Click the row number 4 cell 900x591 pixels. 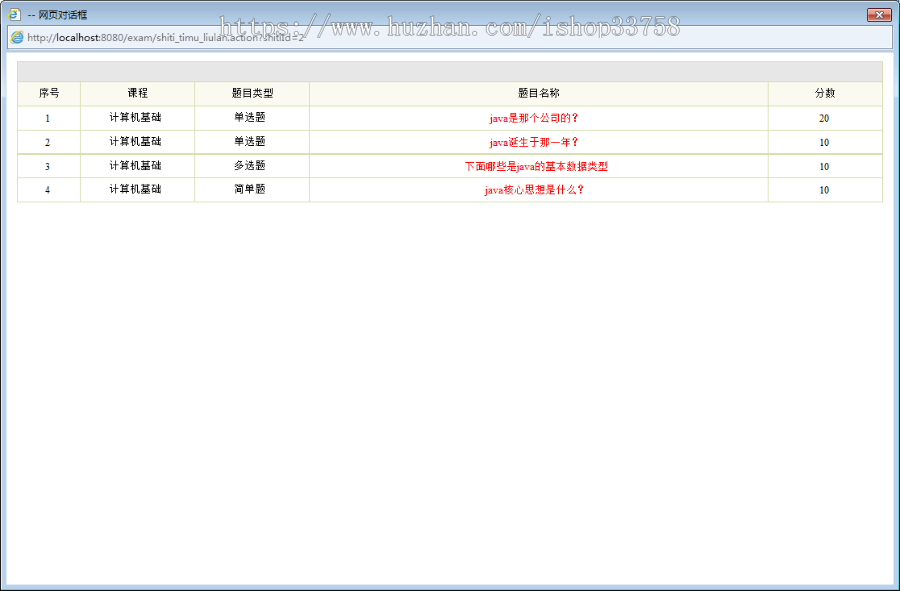(x=47, y=190)
